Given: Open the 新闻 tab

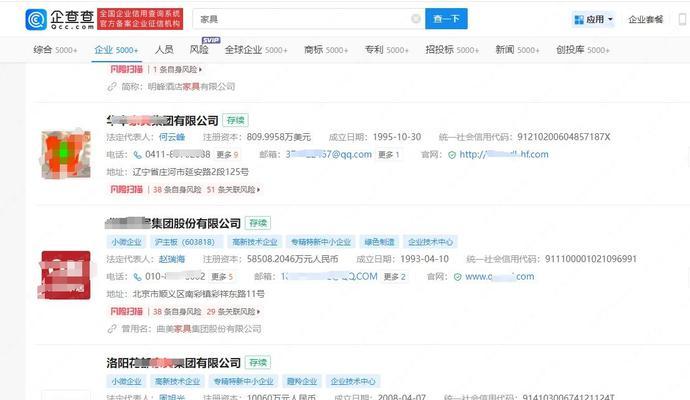Looking at the screenshot, I should tap(517, 50).
